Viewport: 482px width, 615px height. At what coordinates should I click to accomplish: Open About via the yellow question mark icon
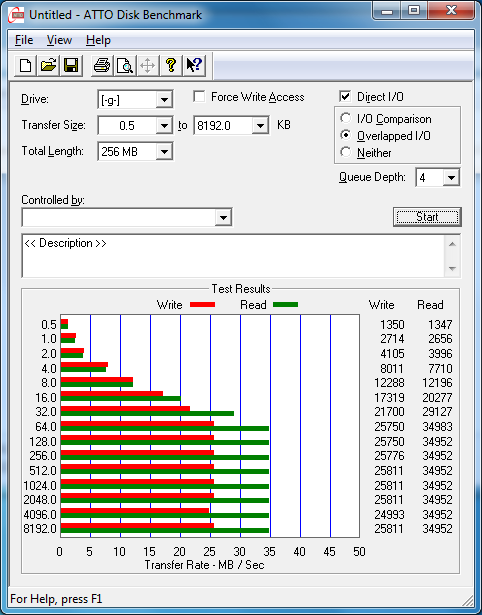click(171, 65)
